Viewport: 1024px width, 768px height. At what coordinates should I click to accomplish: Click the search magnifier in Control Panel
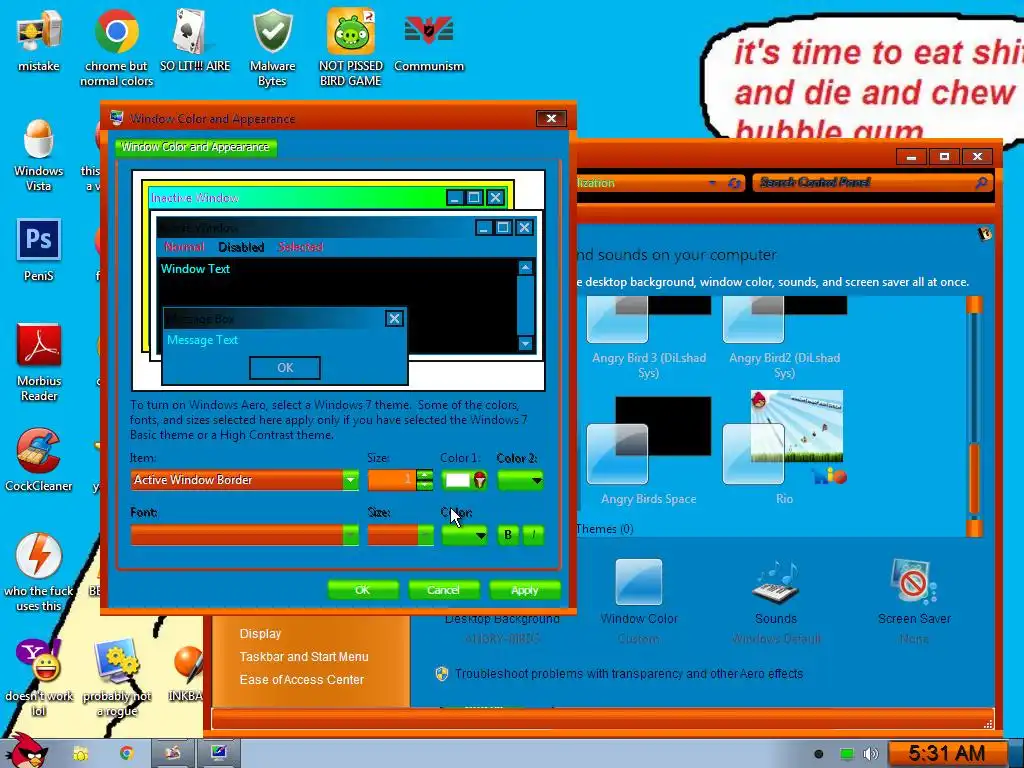pos(980,183)
